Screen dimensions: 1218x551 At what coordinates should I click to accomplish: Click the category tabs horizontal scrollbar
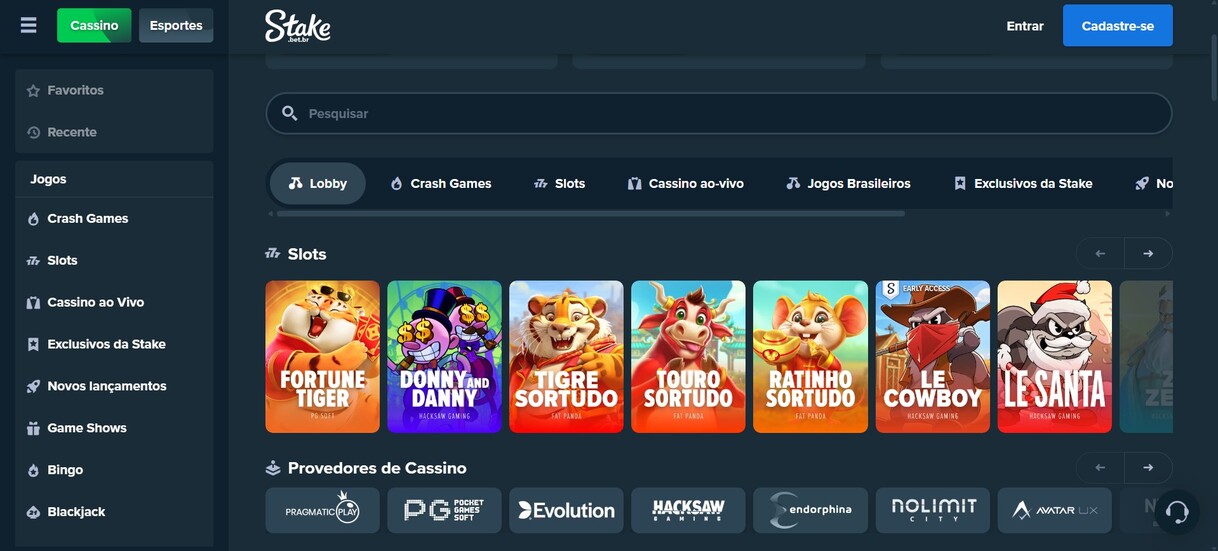coord(590,213)
